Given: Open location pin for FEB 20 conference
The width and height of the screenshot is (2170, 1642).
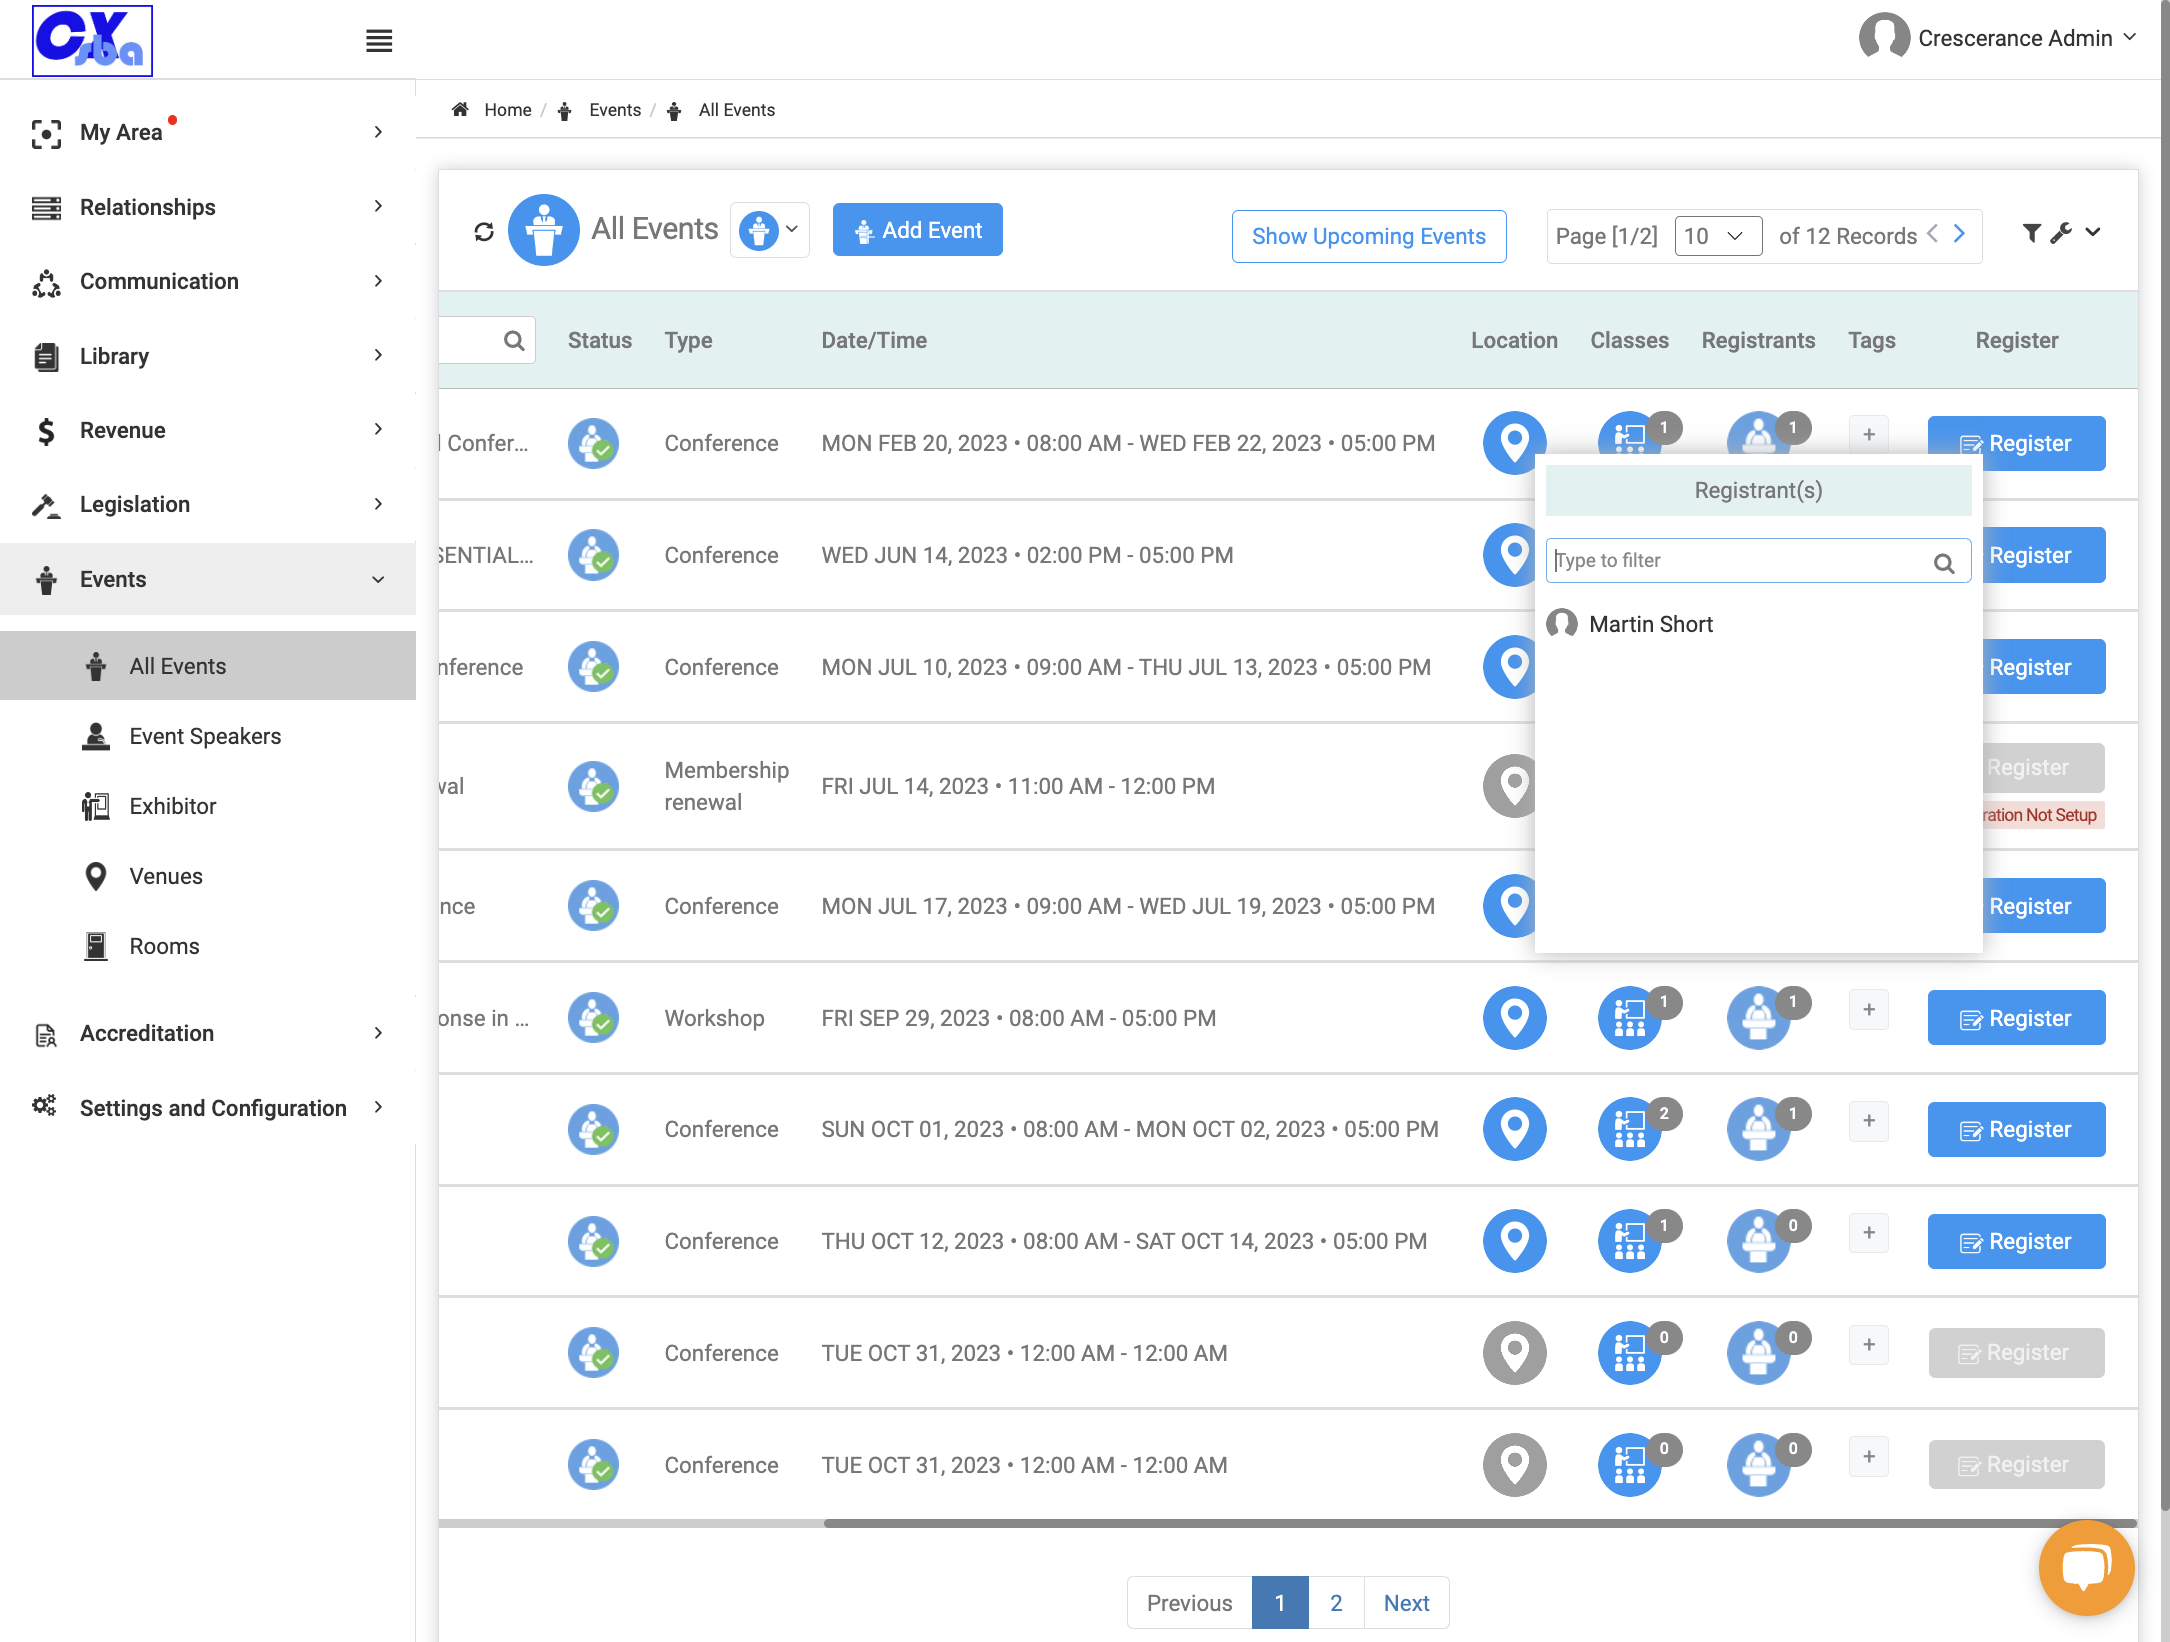Looking at the screenshot, I should pos(1514,443).
